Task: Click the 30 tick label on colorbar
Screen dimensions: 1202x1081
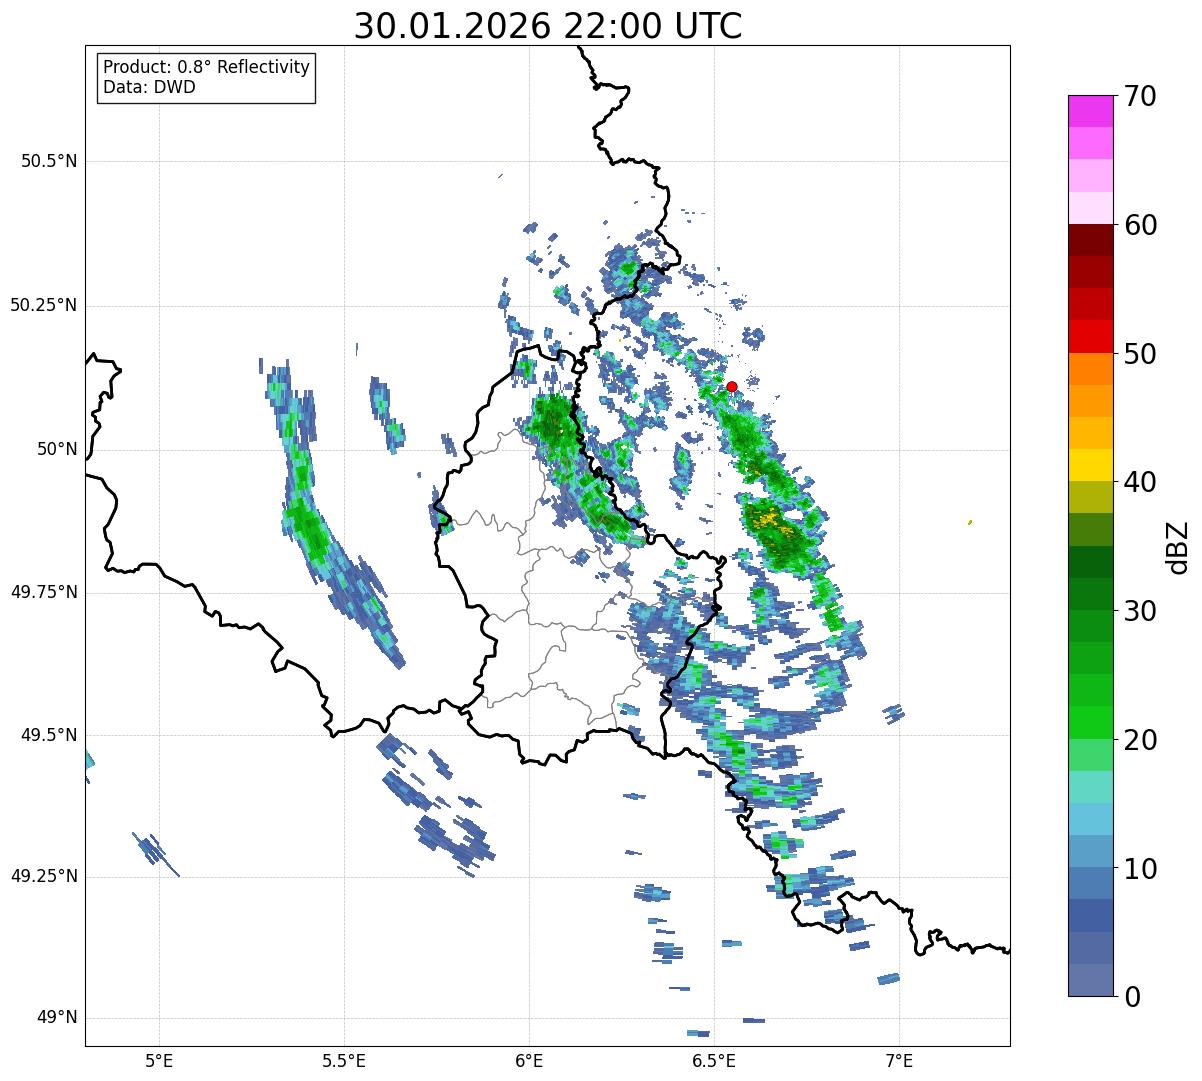Action: point(1141,611)
